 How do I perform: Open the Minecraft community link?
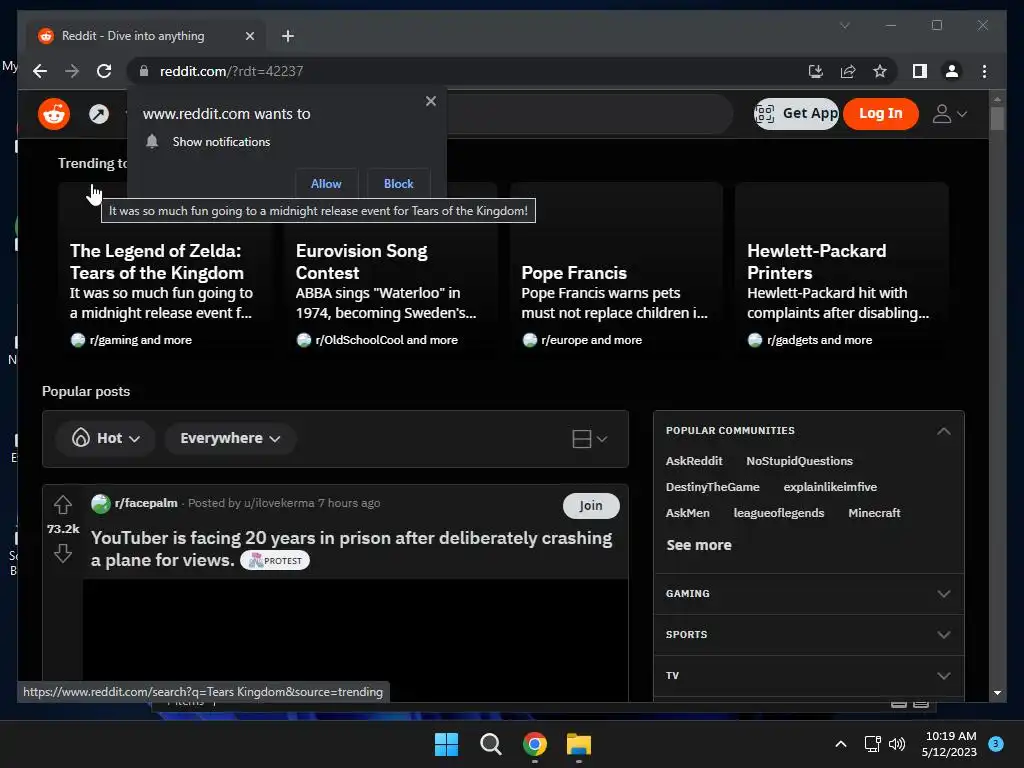pyautogui.click(x=874, y=513)
